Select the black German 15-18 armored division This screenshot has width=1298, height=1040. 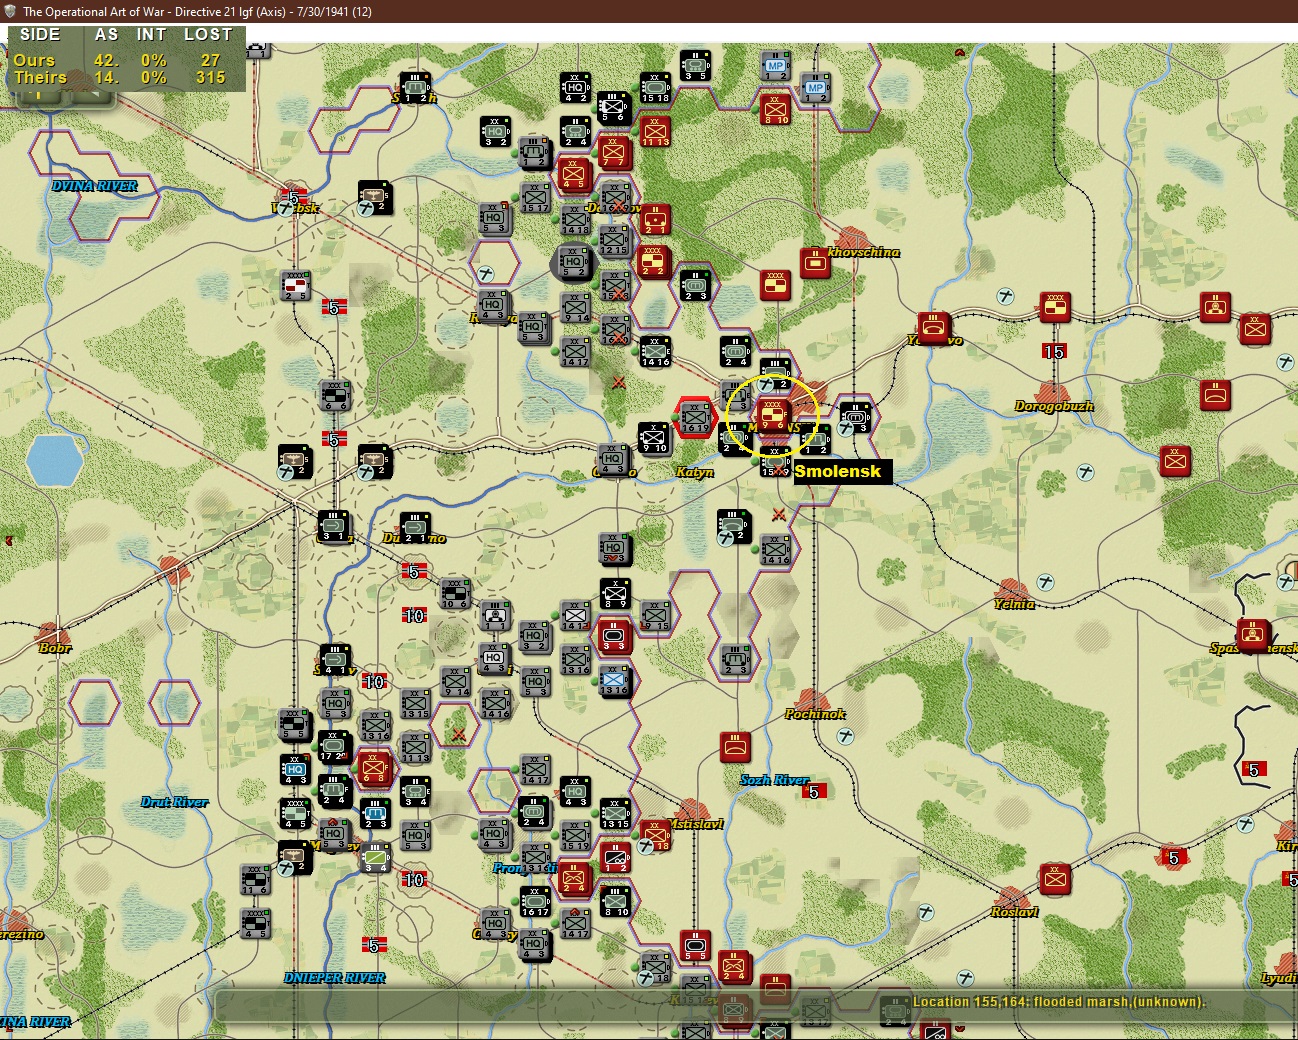tap(655, 87)
